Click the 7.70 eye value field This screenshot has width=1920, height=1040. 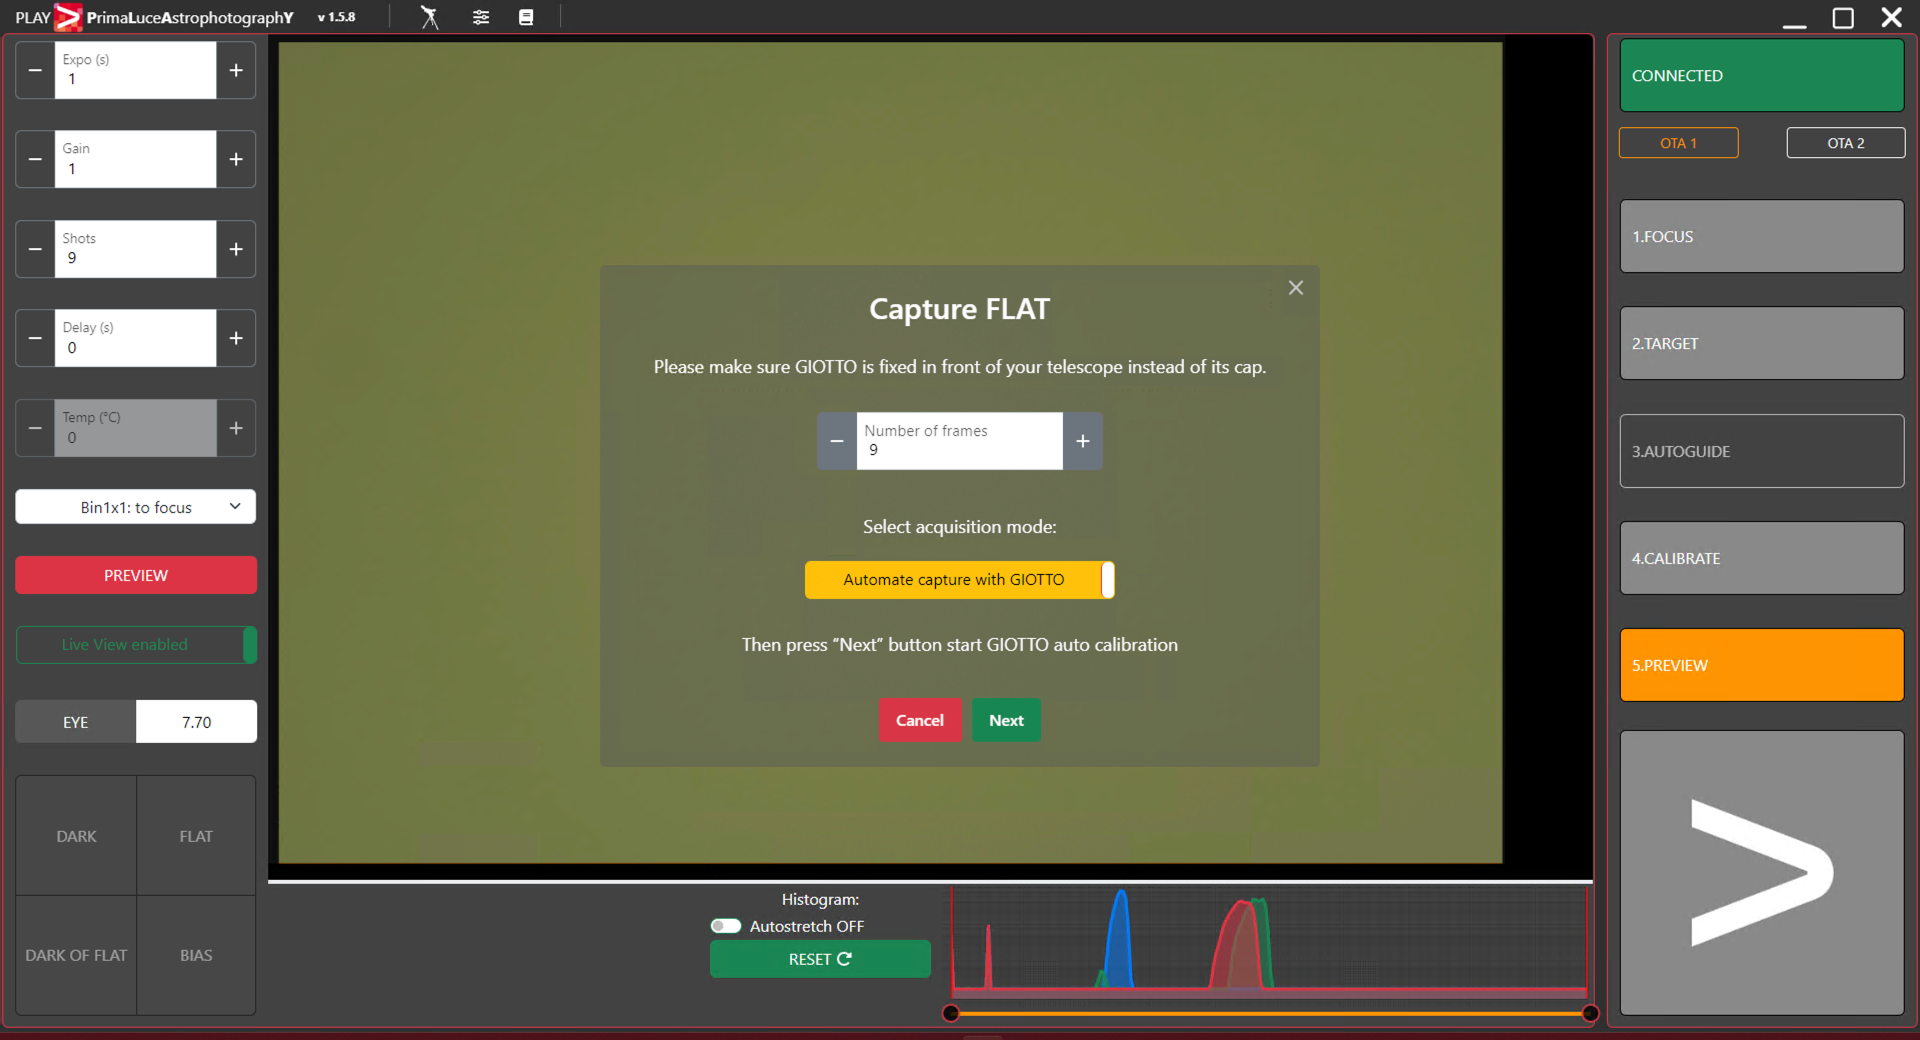pos(196,722)
